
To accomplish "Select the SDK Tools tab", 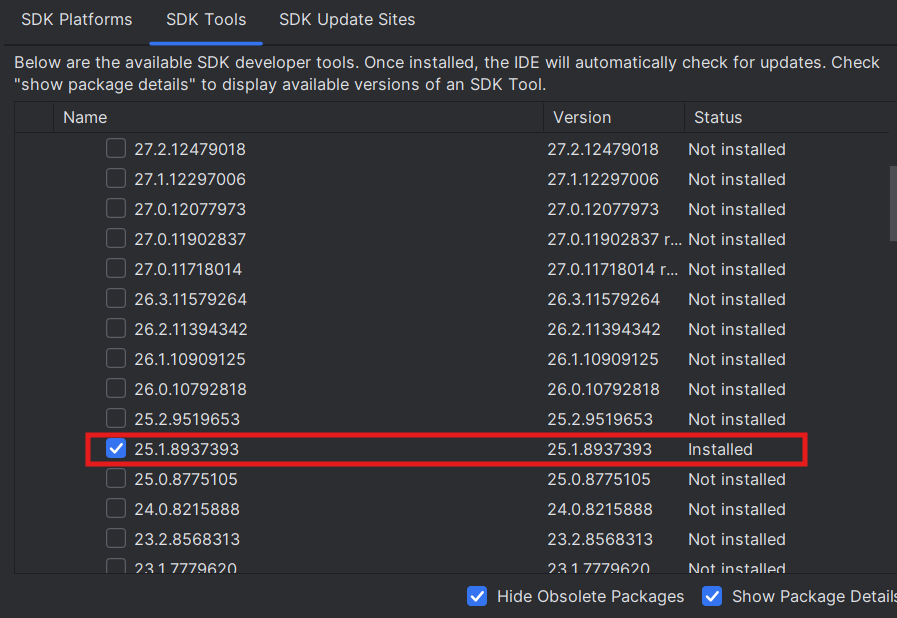I will pyautogui.click(x=206, y=20).
